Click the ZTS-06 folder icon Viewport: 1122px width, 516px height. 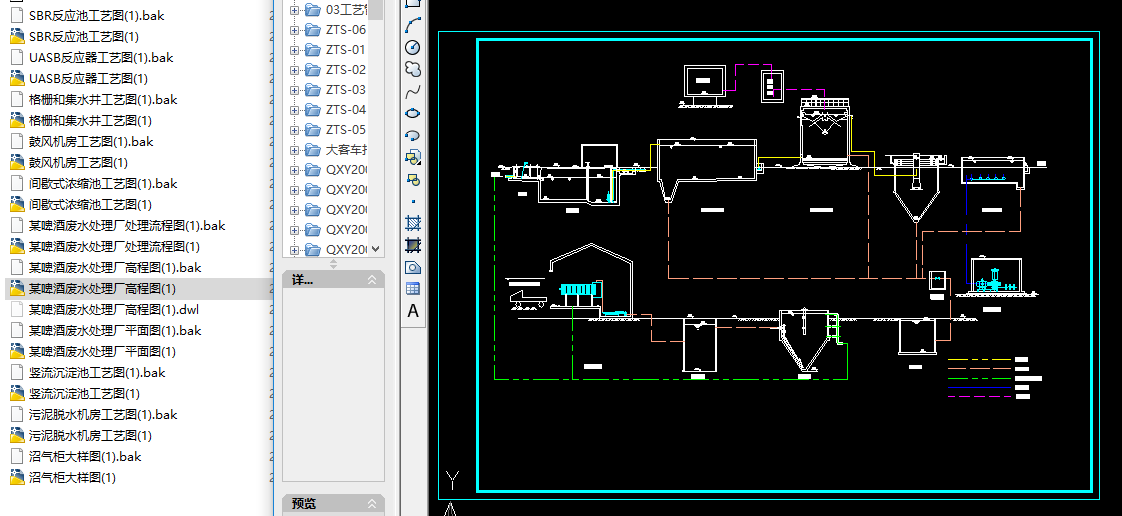coord(313,29)
